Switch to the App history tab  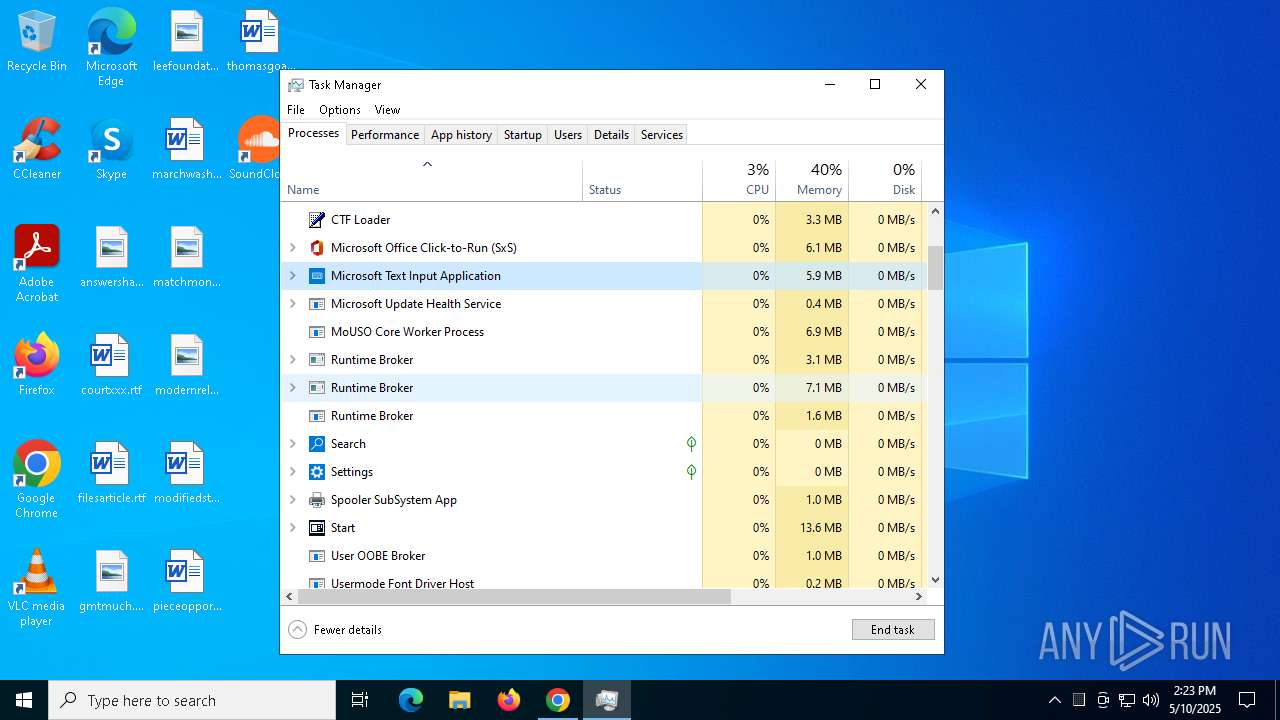[x=461, y=135]
